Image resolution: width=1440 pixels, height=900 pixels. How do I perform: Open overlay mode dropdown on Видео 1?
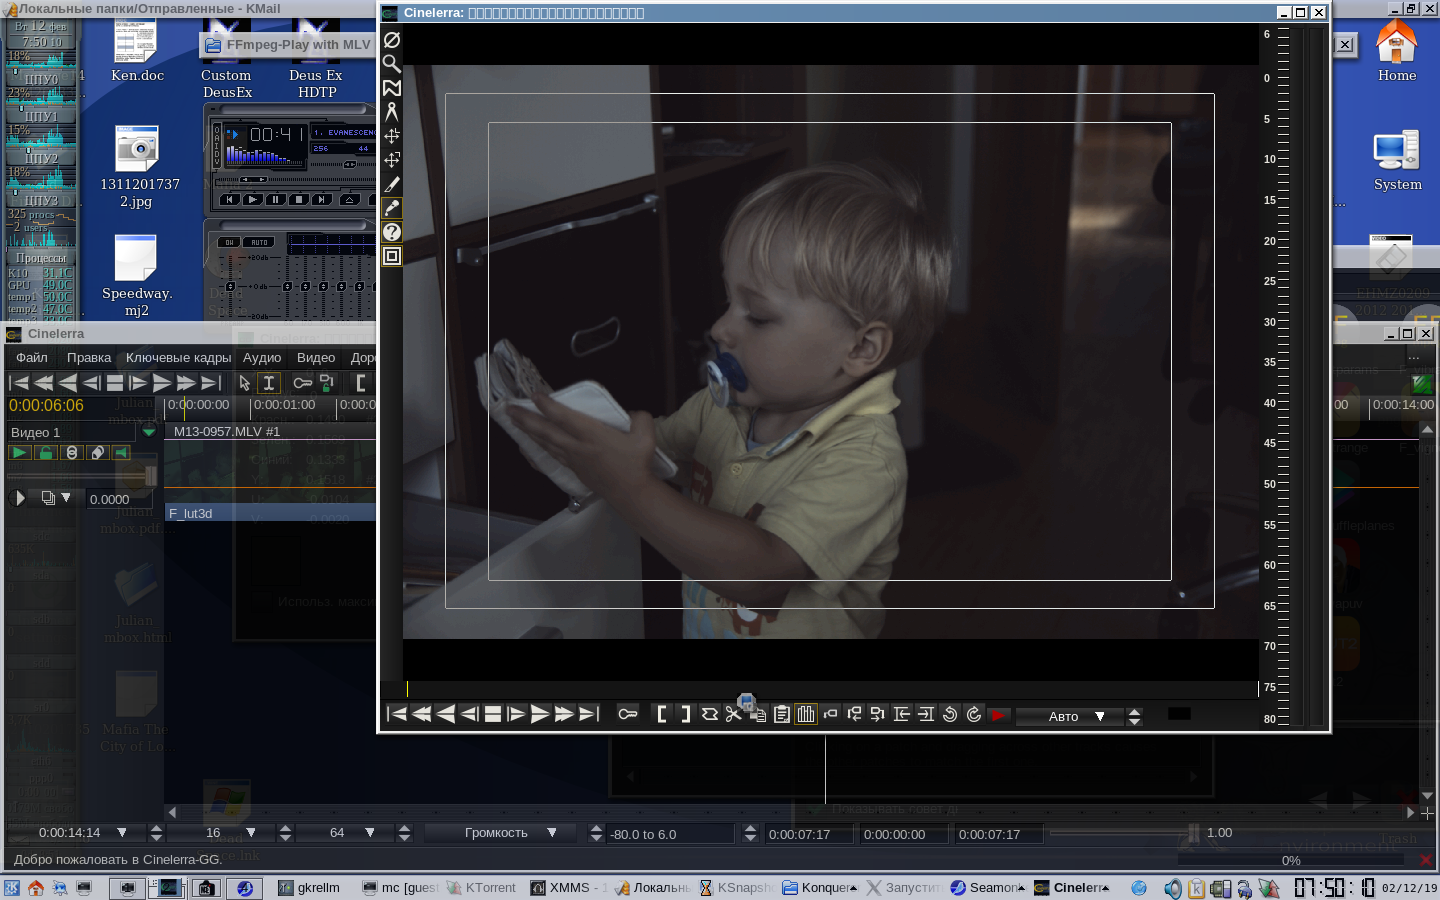coord(56,498)
